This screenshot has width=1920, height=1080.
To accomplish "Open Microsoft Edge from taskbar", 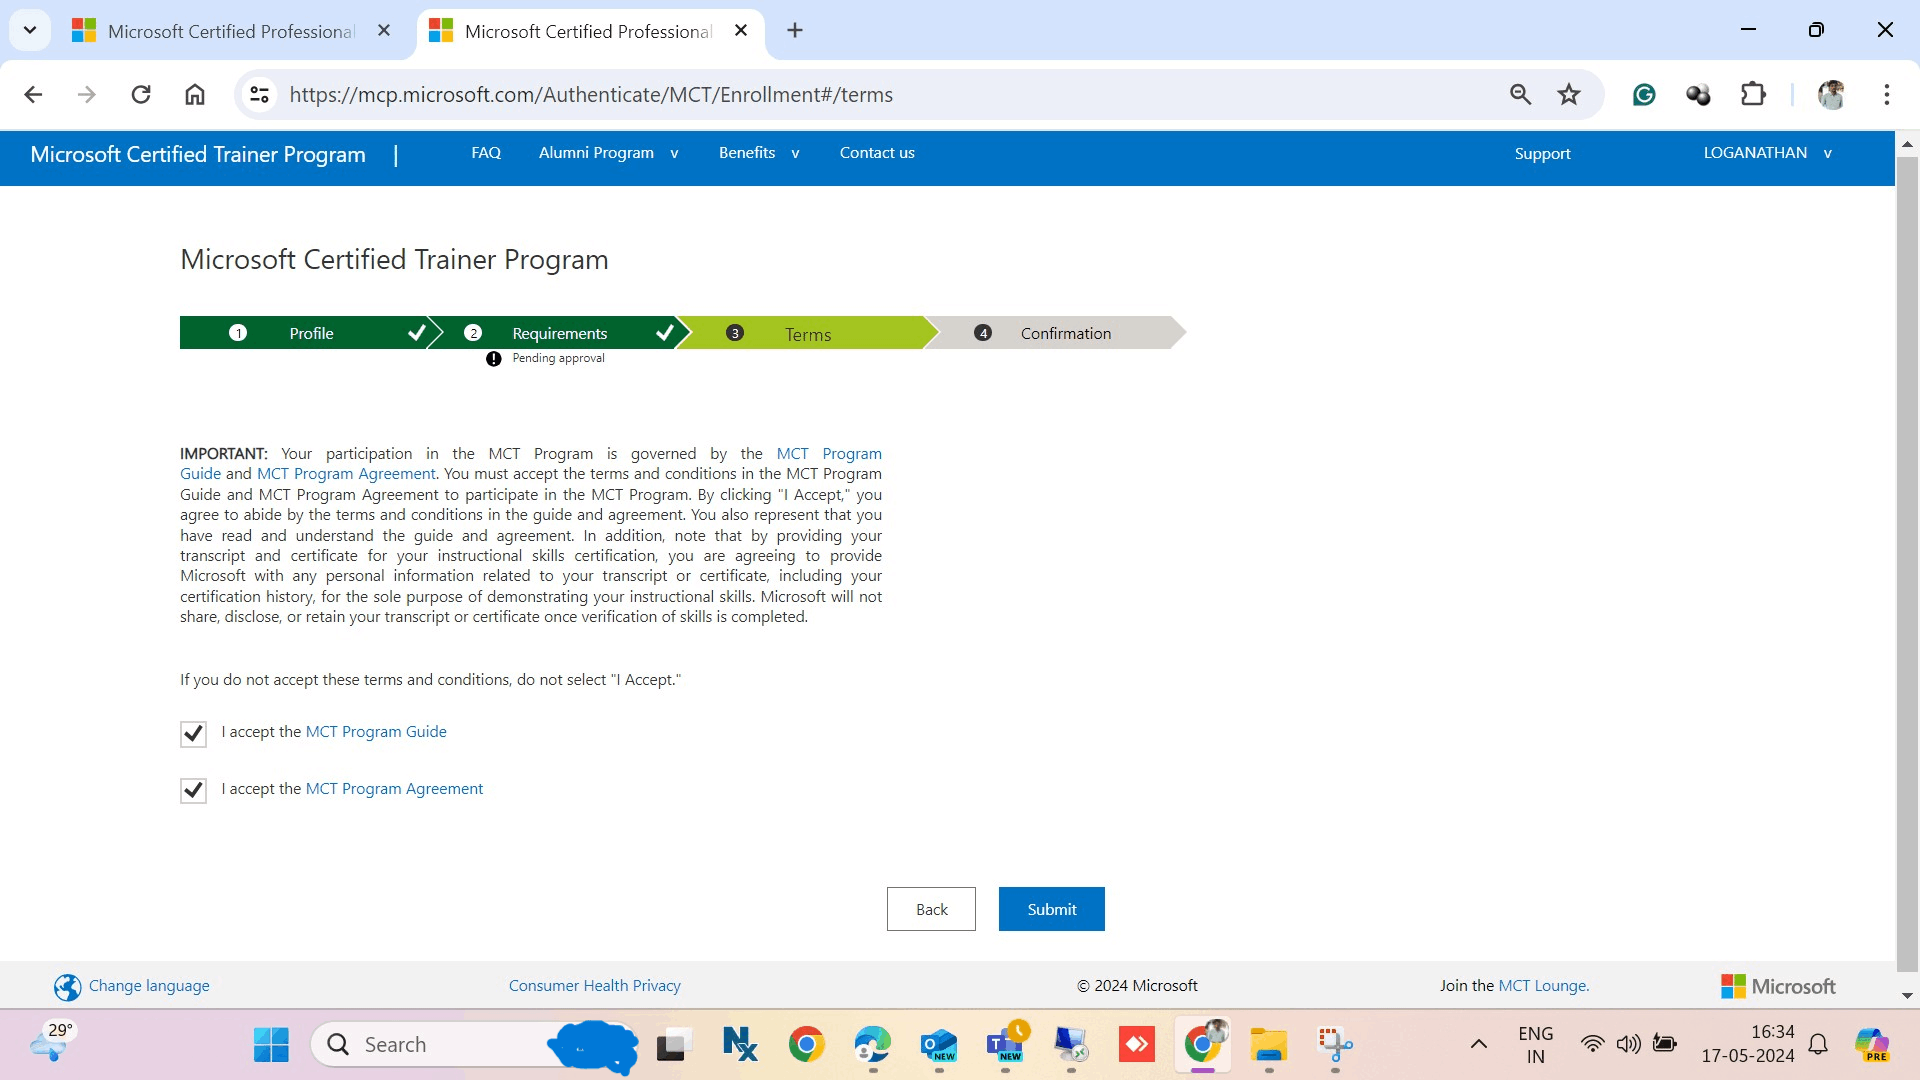I will [873, 1045].
